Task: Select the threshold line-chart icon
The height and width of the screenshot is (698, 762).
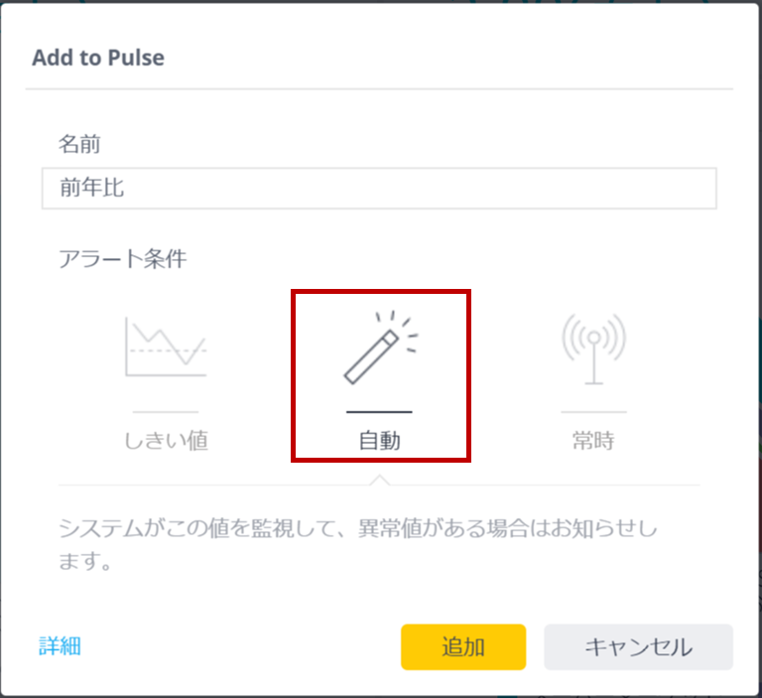Action: click(x=166, y=347)
